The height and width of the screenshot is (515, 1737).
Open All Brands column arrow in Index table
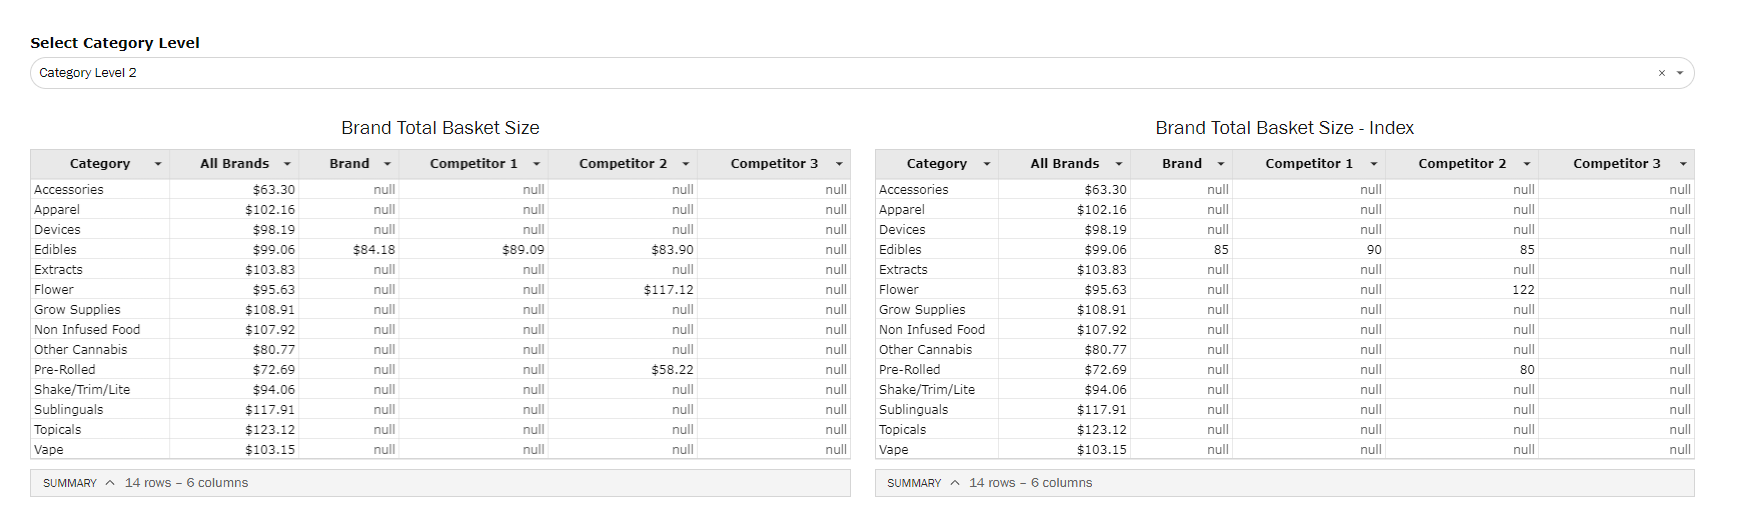[1119, 164]
